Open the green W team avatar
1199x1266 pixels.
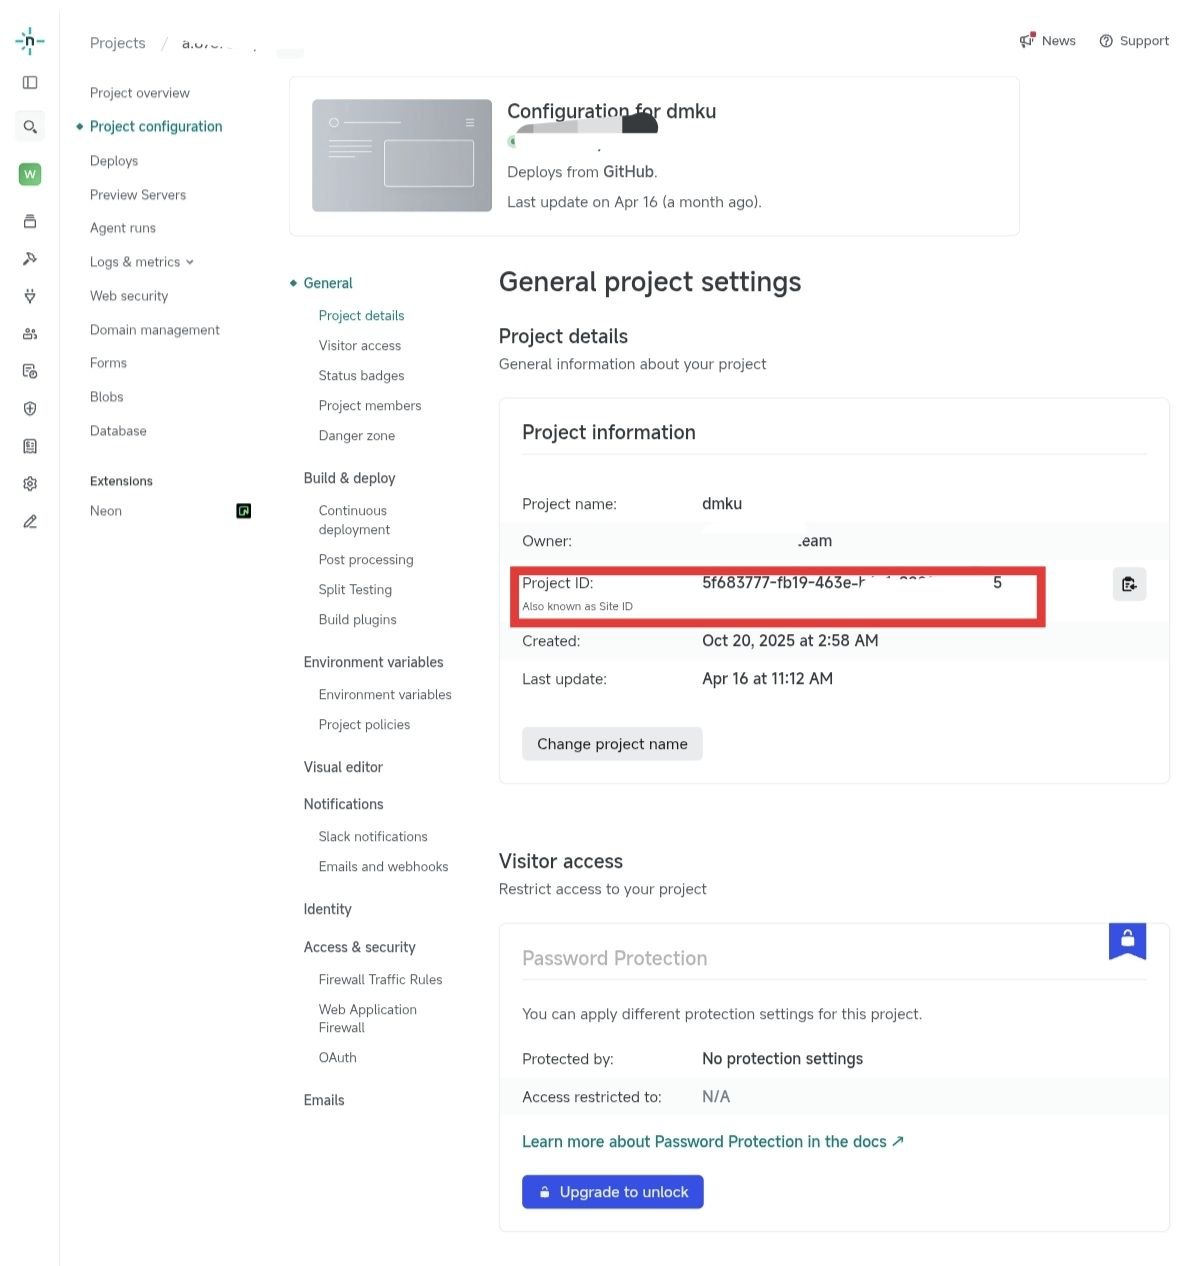tap(30, 174)
